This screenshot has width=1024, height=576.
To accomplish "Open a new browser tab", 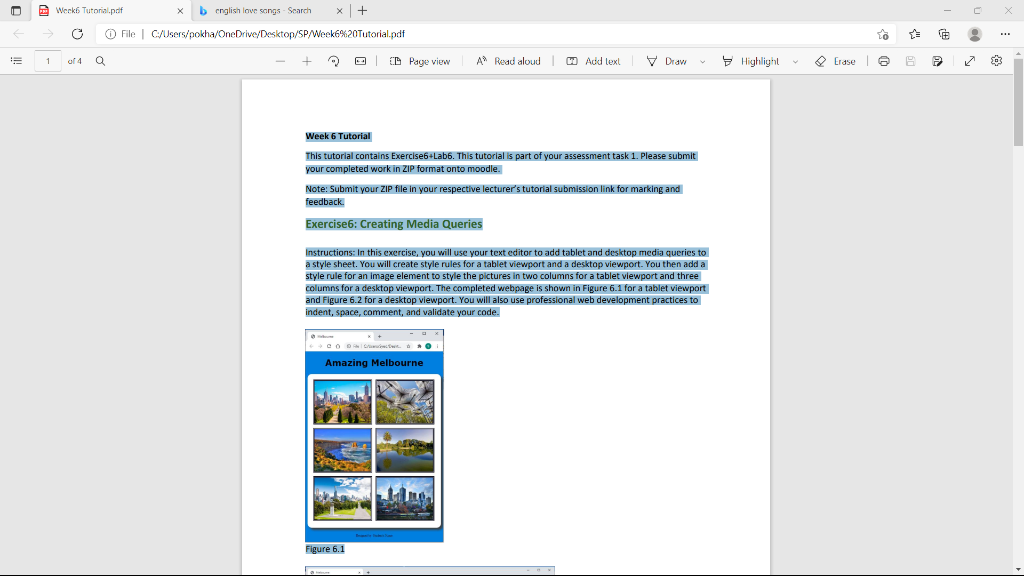I will click(362, 10).
